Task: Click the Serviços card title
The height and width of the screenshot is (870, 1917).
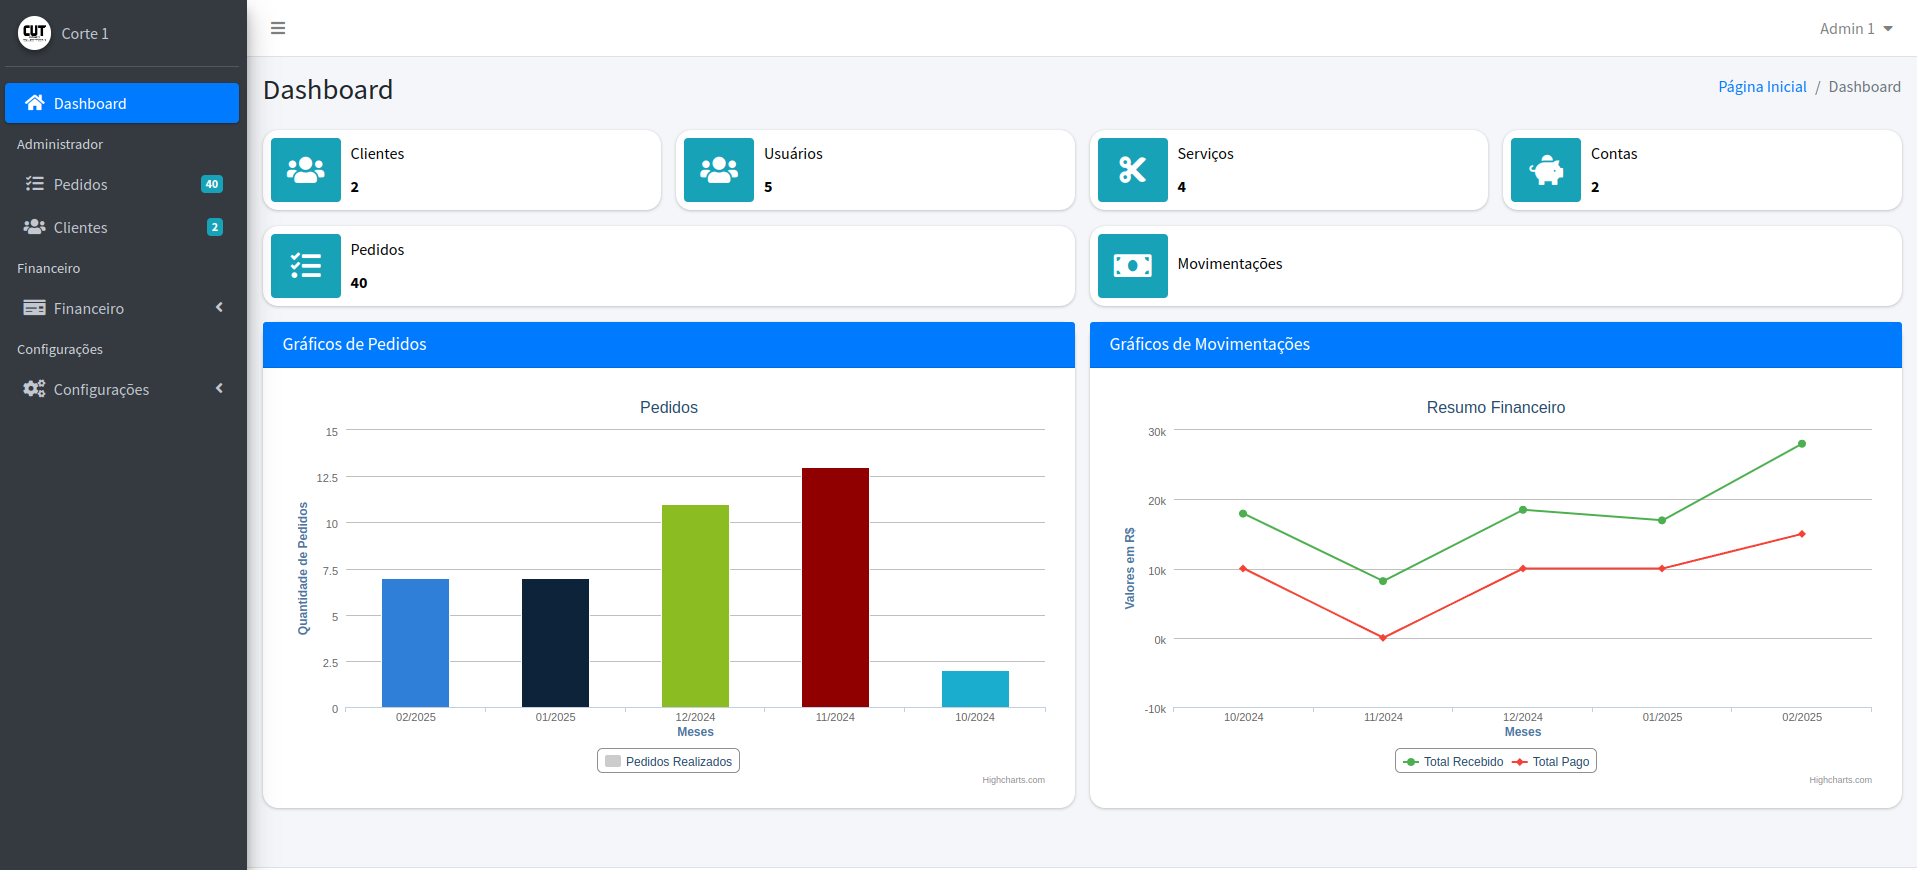Action: (x=1205, y=154)
